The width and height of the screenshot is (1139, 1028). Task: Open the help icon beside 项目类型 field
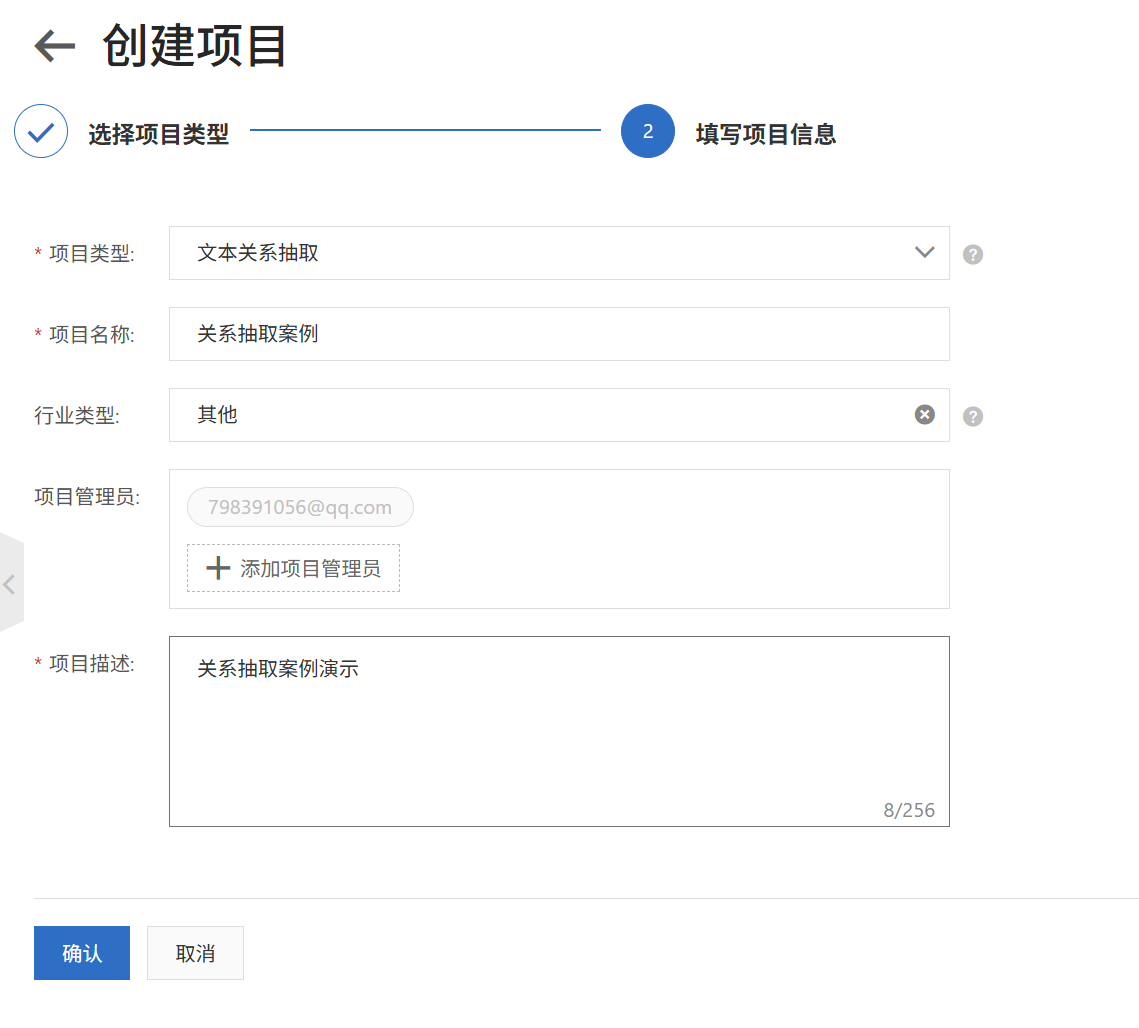point(972,254)
